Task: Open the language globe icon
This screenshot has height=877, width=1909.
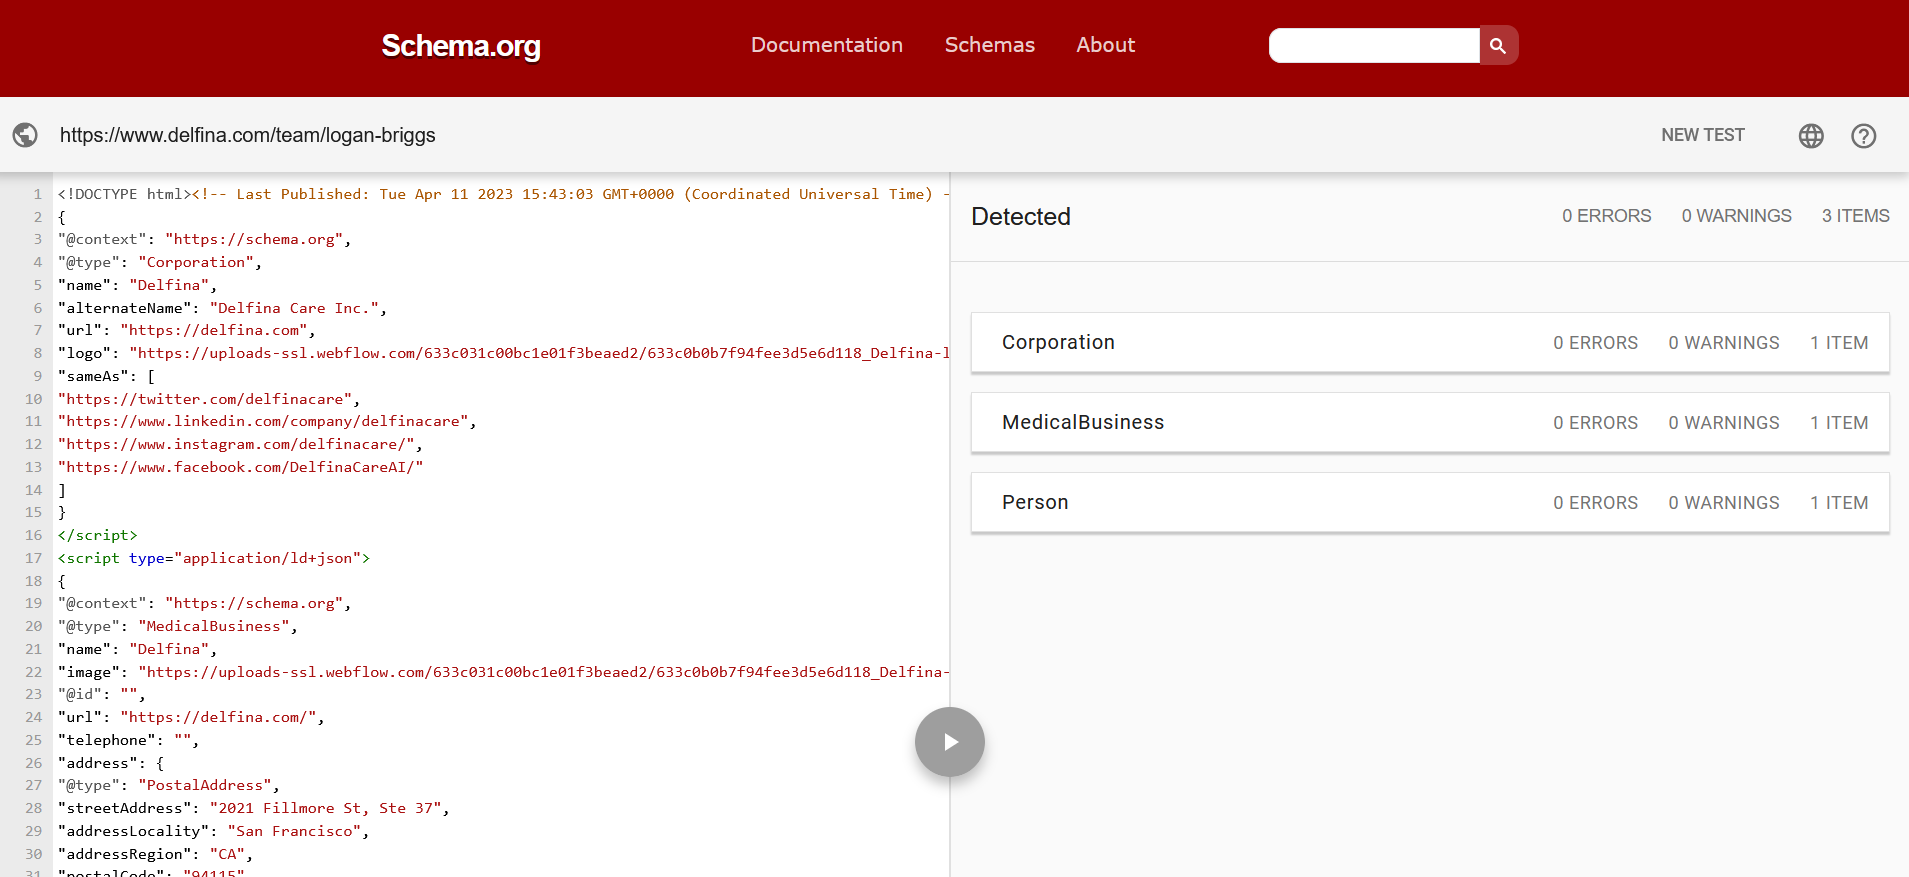Action: click(1811, 136)
